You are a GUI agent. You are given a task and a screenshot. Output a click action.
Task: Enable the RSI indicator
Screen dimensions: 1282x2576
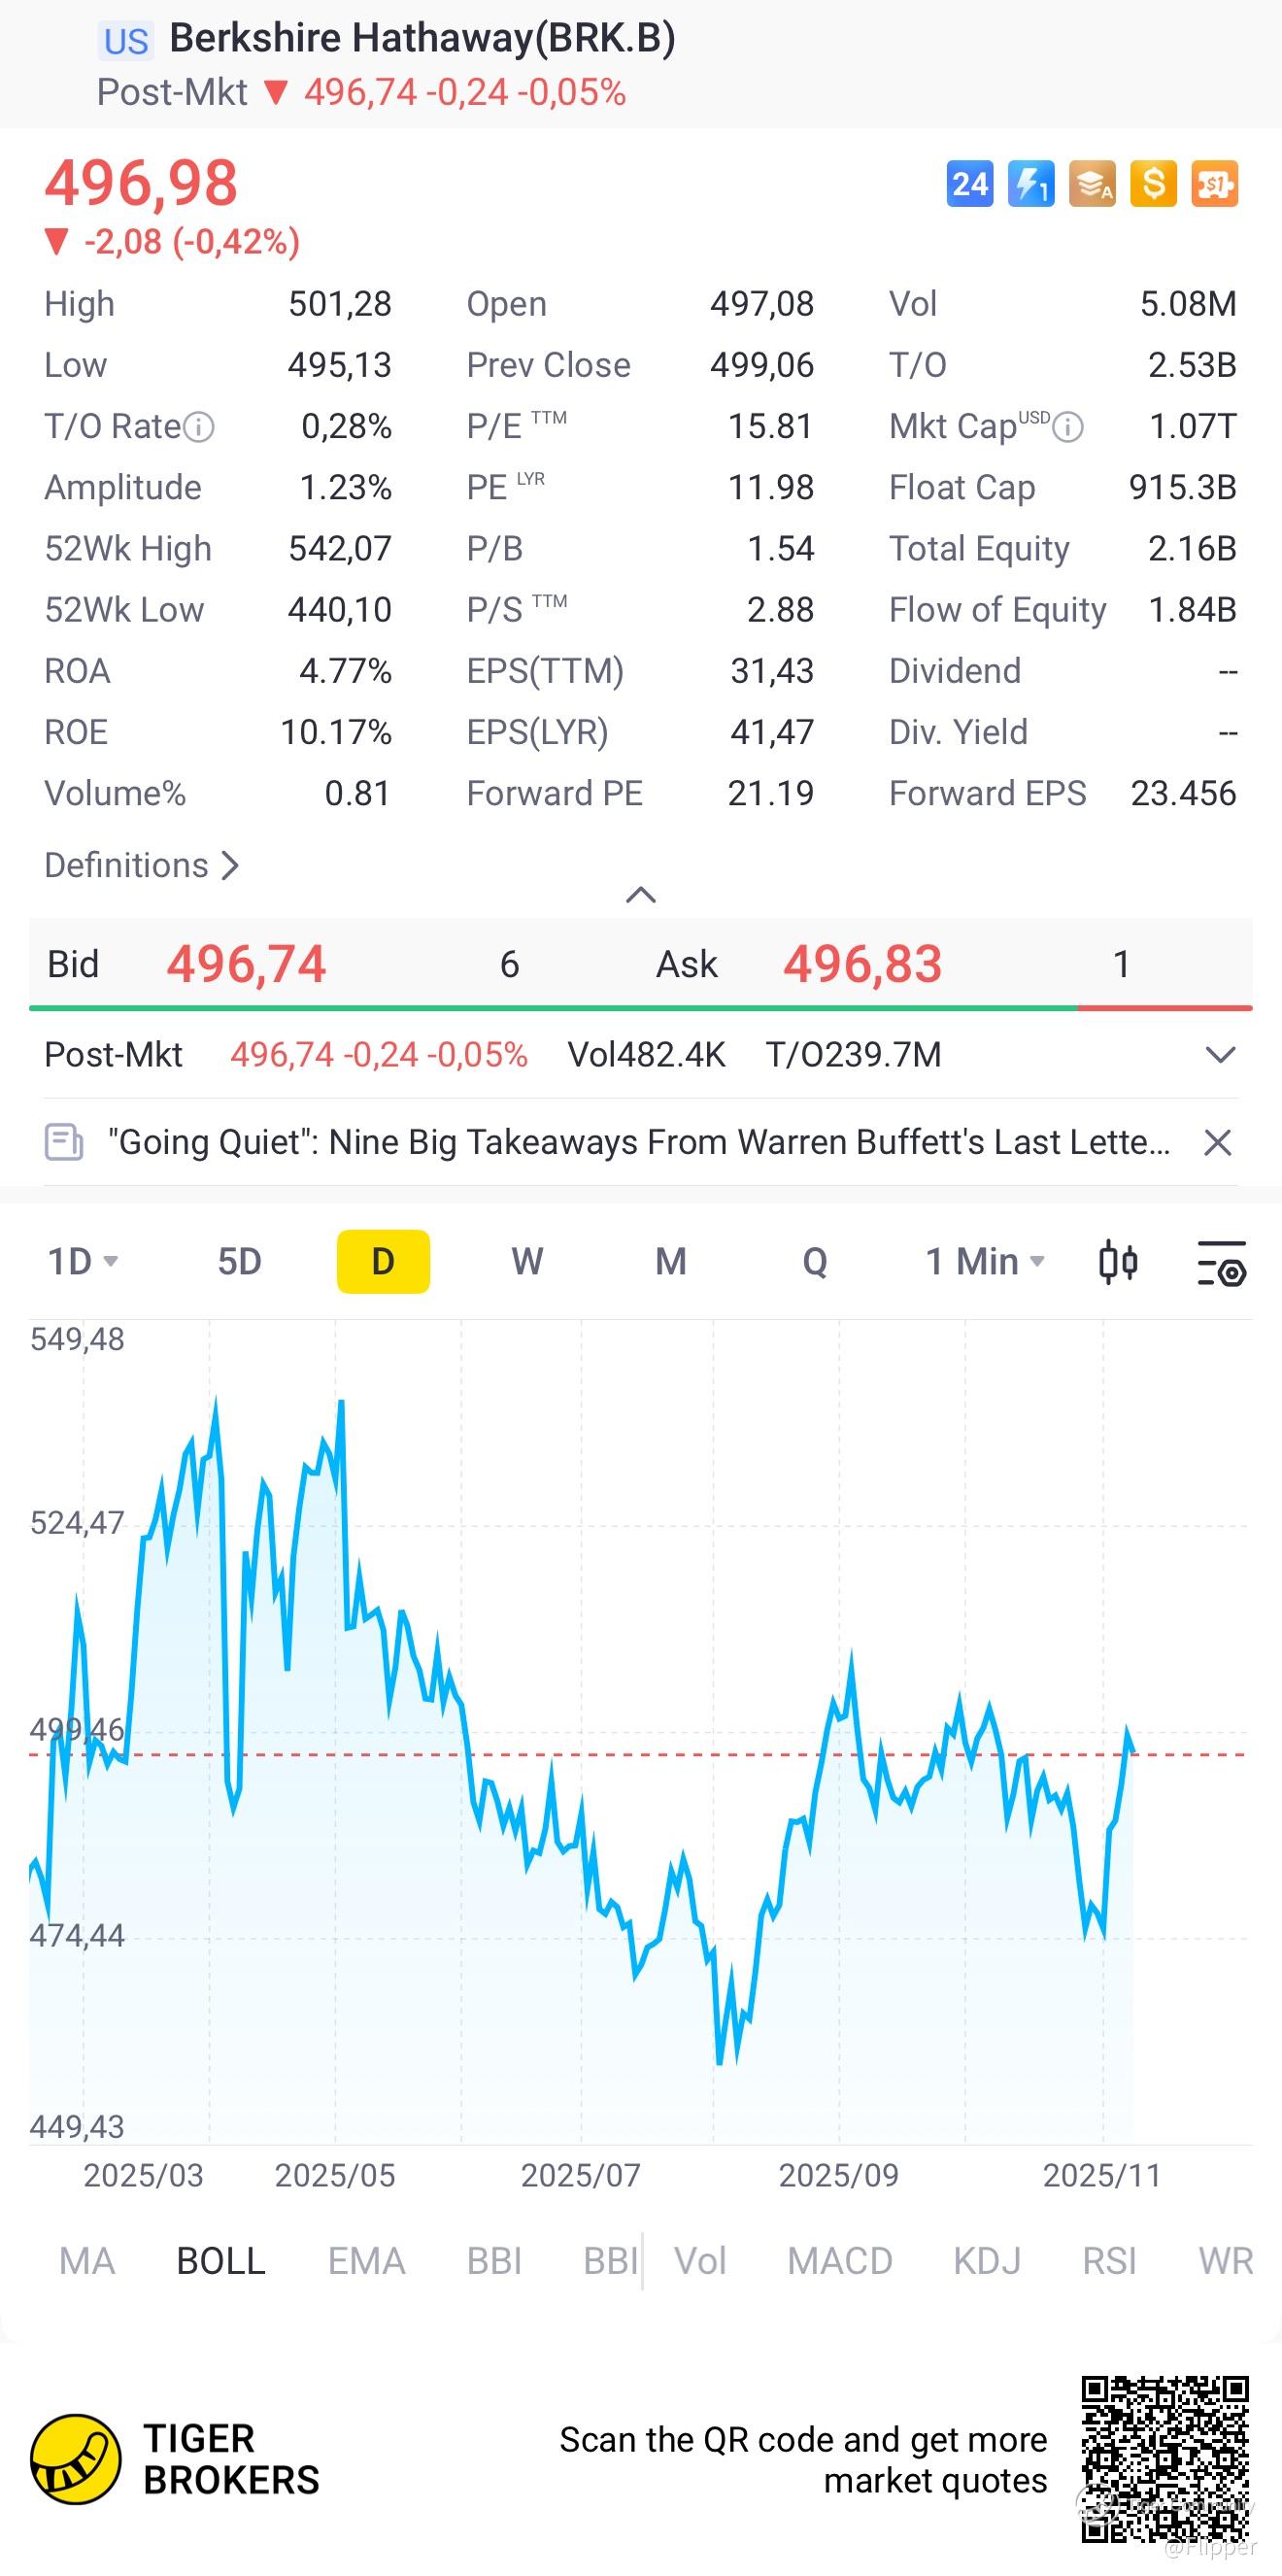pos(1109,2261)
